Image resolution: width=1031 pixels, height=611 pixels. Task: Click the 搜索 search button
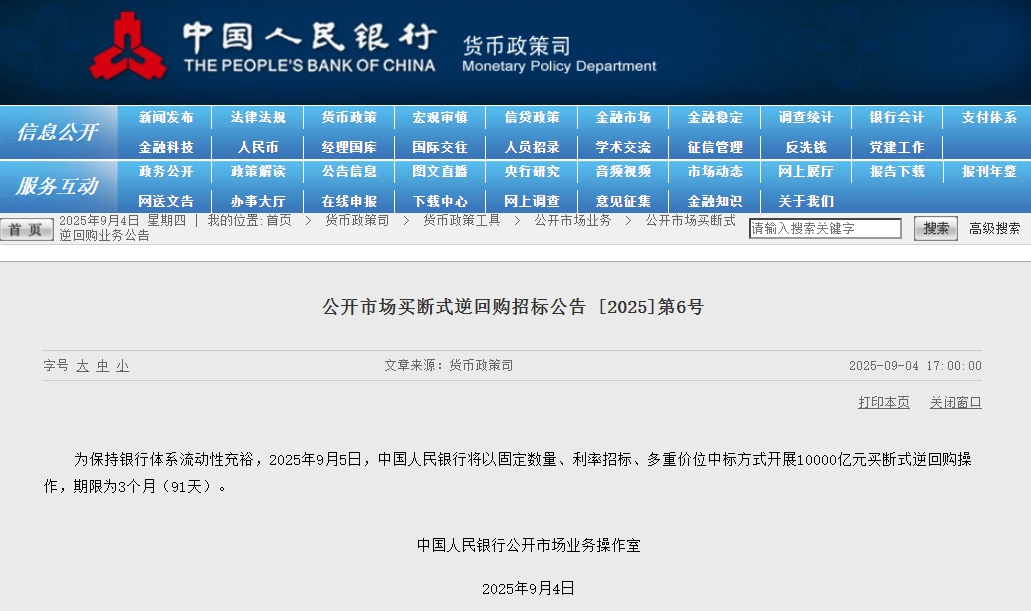[936, 228]
